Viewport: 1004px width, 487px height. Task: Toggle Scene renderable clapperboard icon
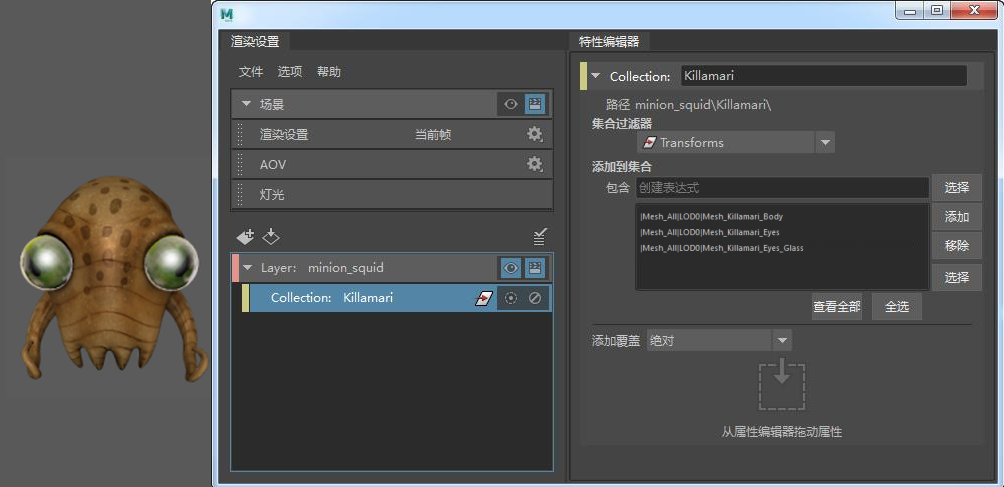coord(535,104)
